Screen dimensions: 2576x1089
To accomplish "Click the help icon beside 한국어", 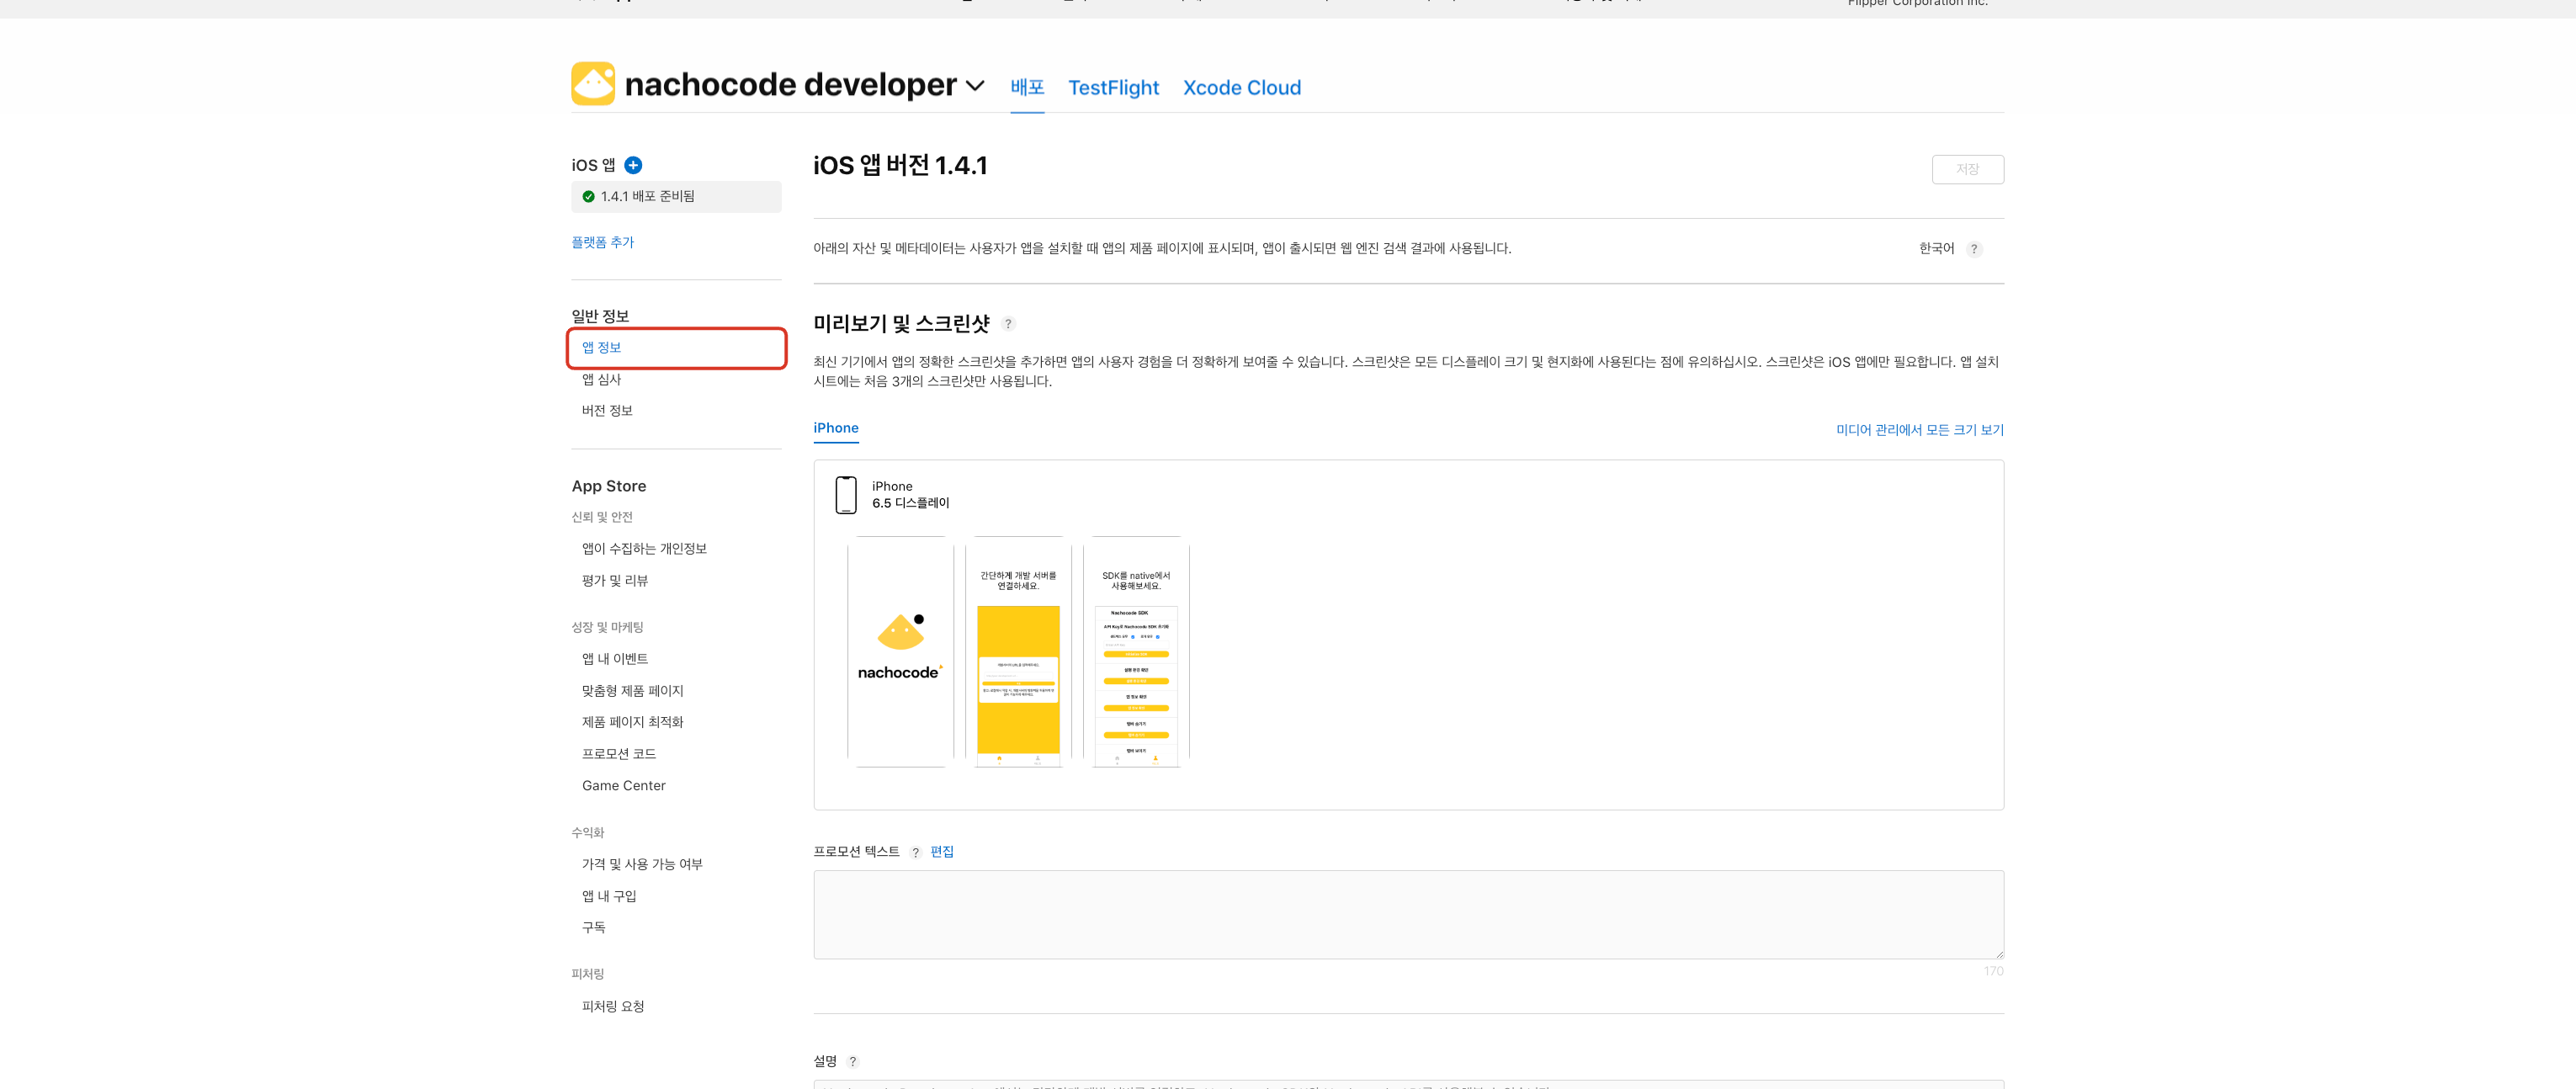I will pos(1973,249).
